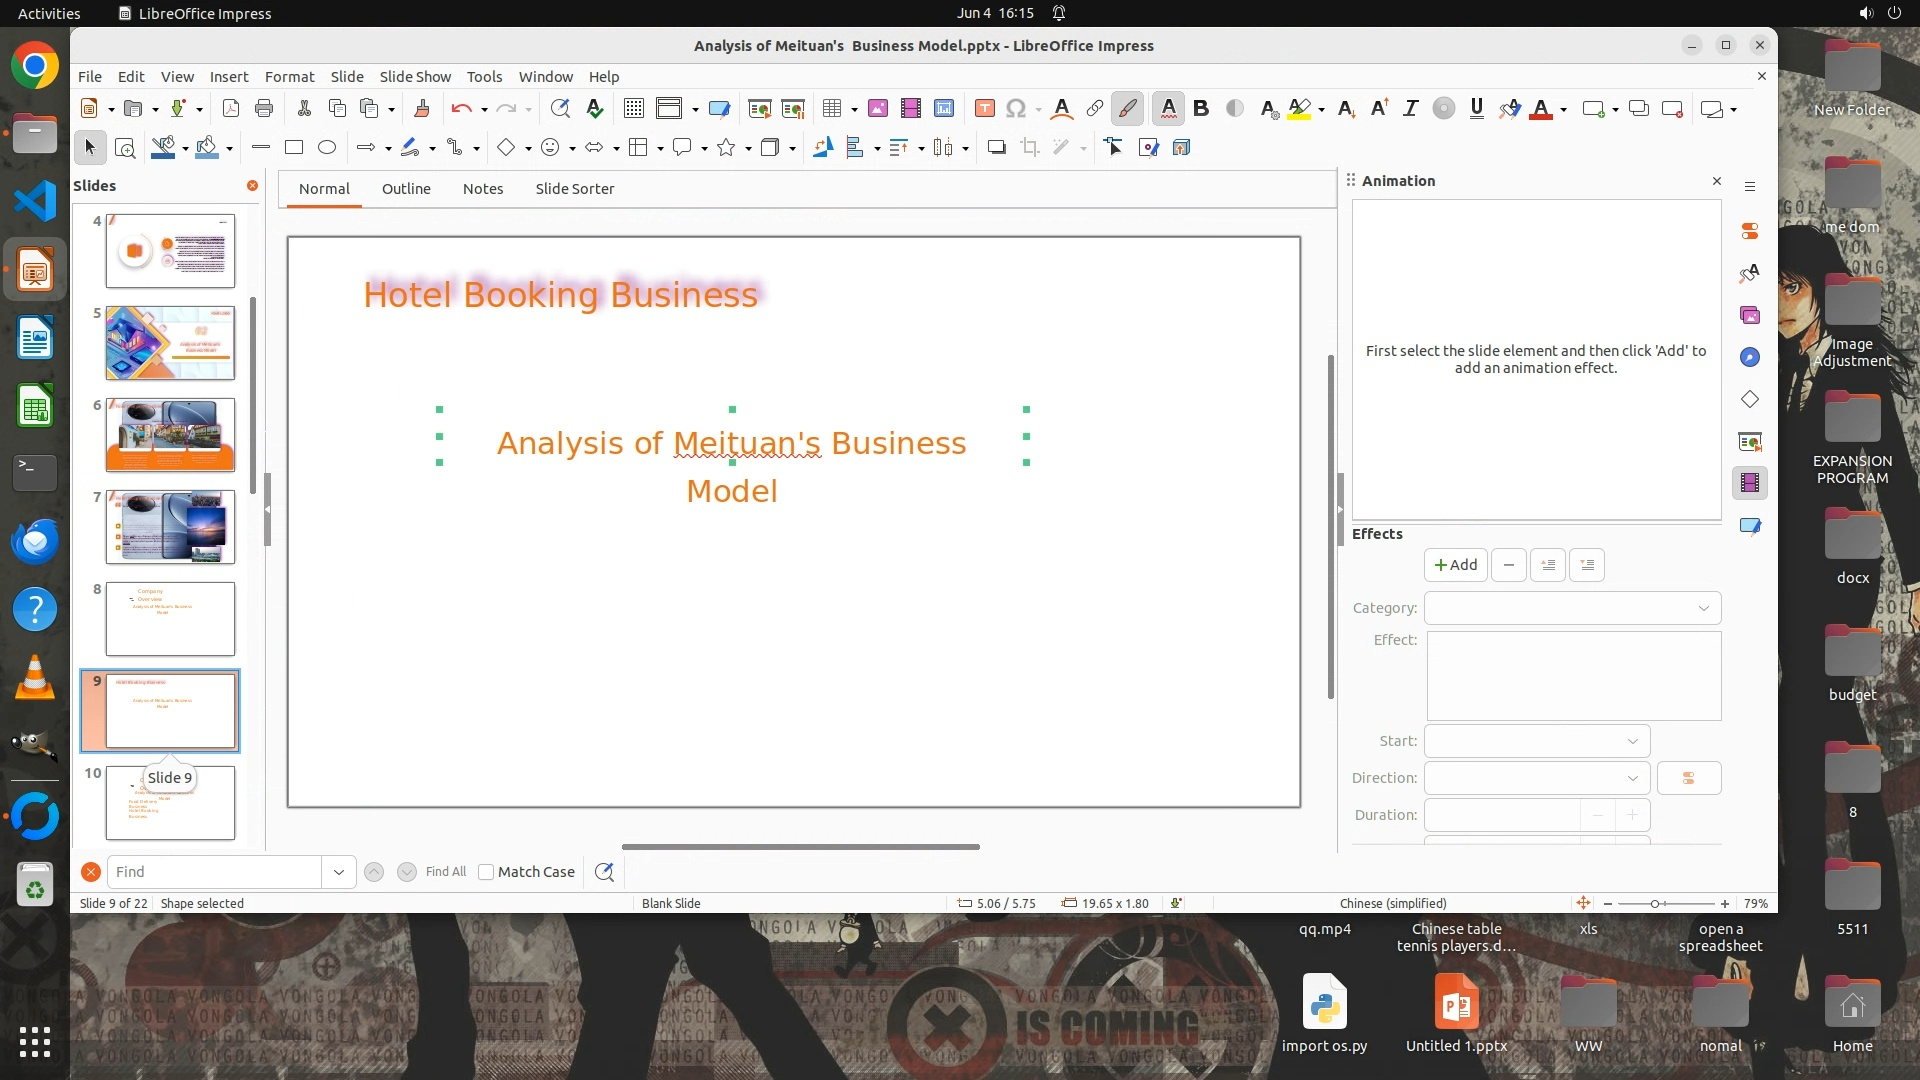Click the Bold formatting icon
Image resolution: width=1920 pixels, height=1080 pixels.
click(1201, 109)
